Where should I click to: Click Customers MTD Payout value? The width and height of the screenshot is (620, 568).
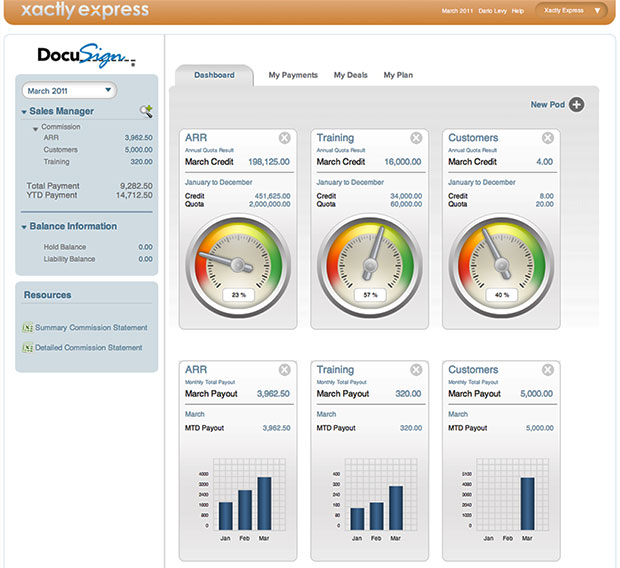540,428
